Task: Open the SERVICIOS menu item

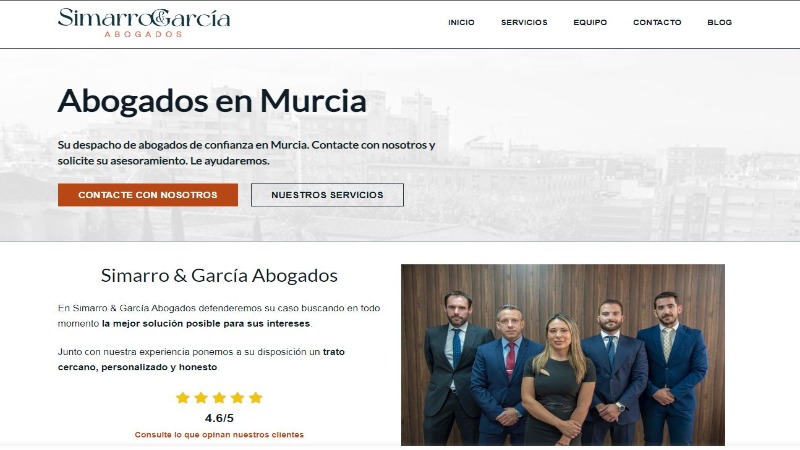Action: coord(524,22)
